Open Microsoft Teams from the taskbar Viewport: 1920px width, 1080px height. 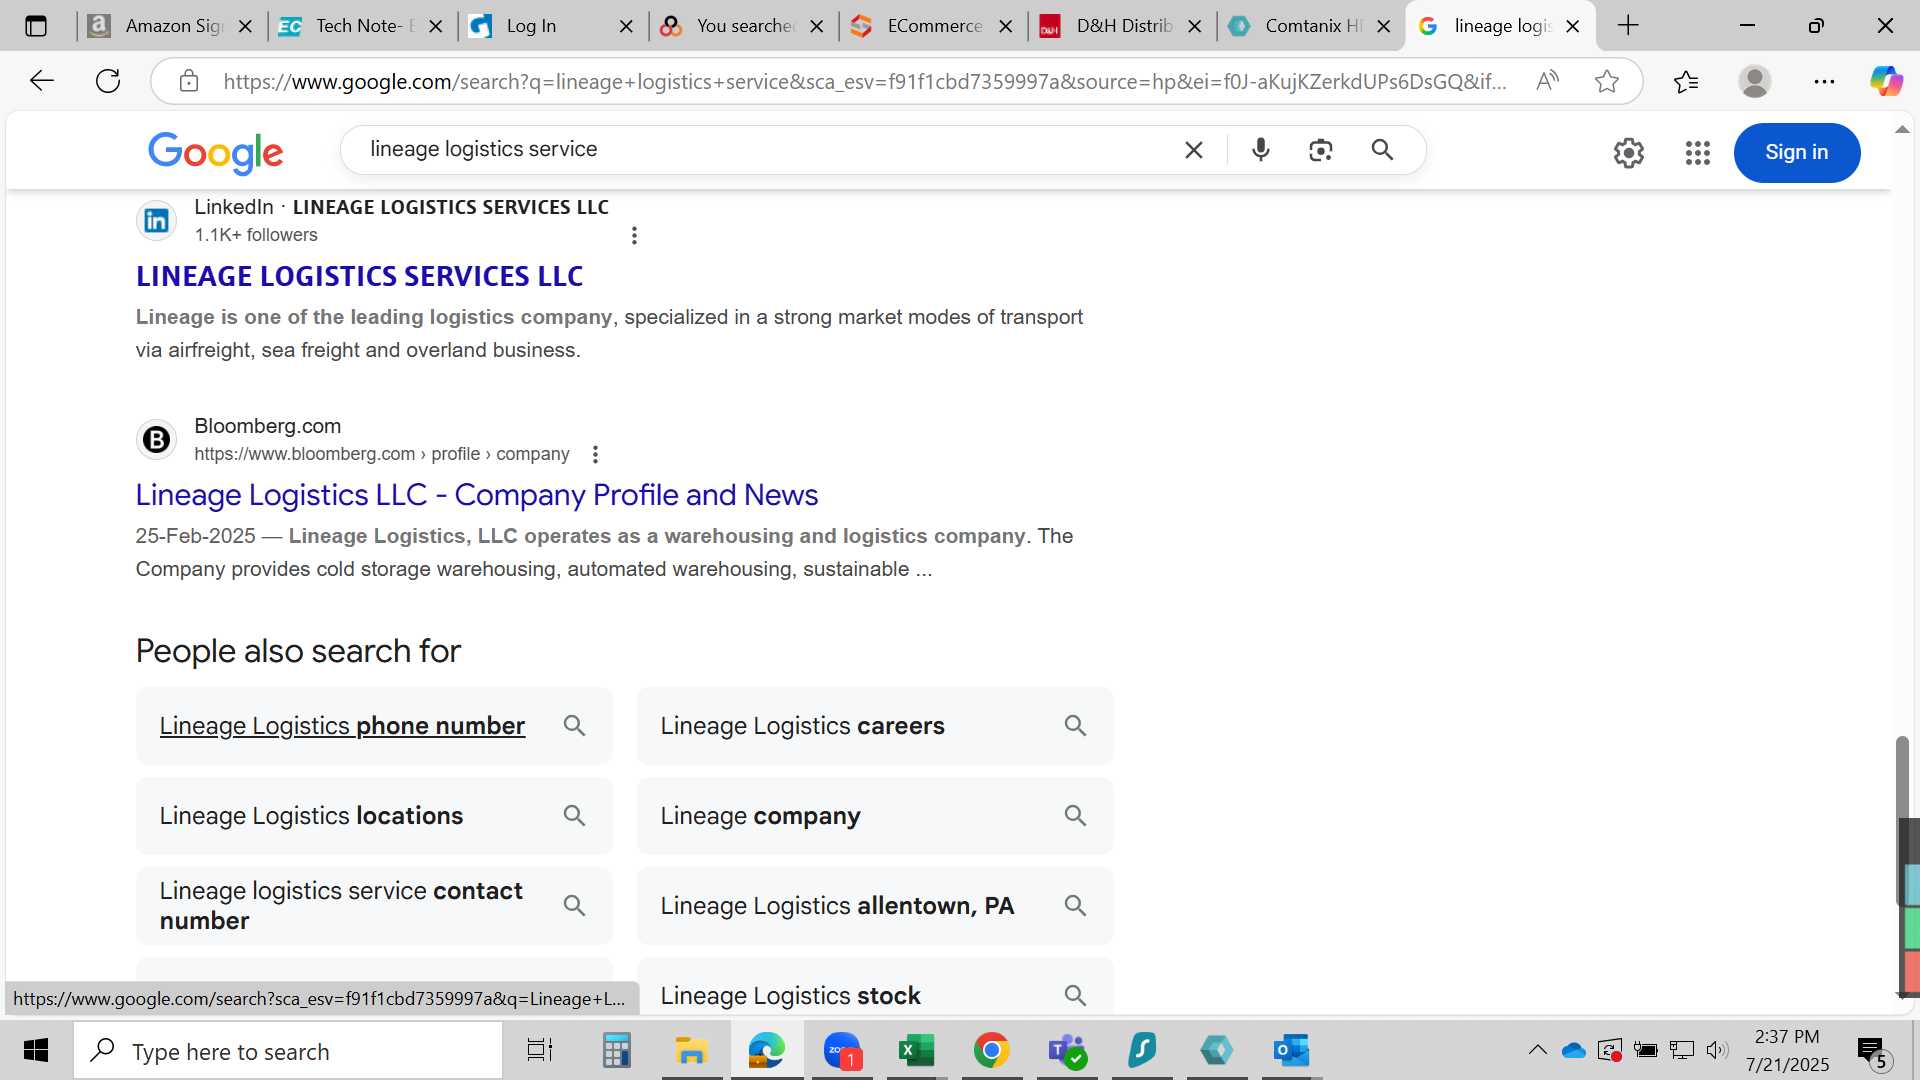1066,1051
